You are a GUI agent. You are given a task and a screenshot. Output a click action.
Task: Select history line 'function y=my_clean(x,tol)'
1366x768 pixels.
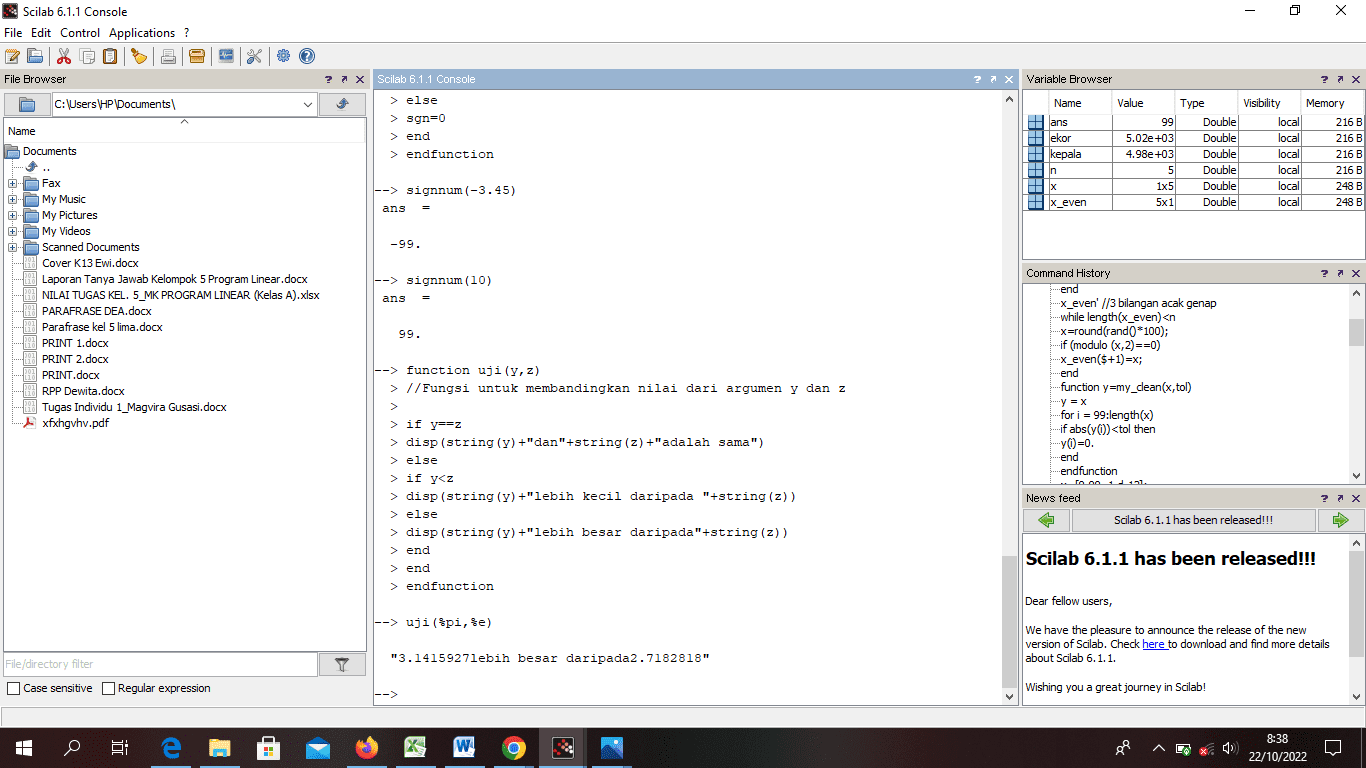click(x=1126, y=387)
